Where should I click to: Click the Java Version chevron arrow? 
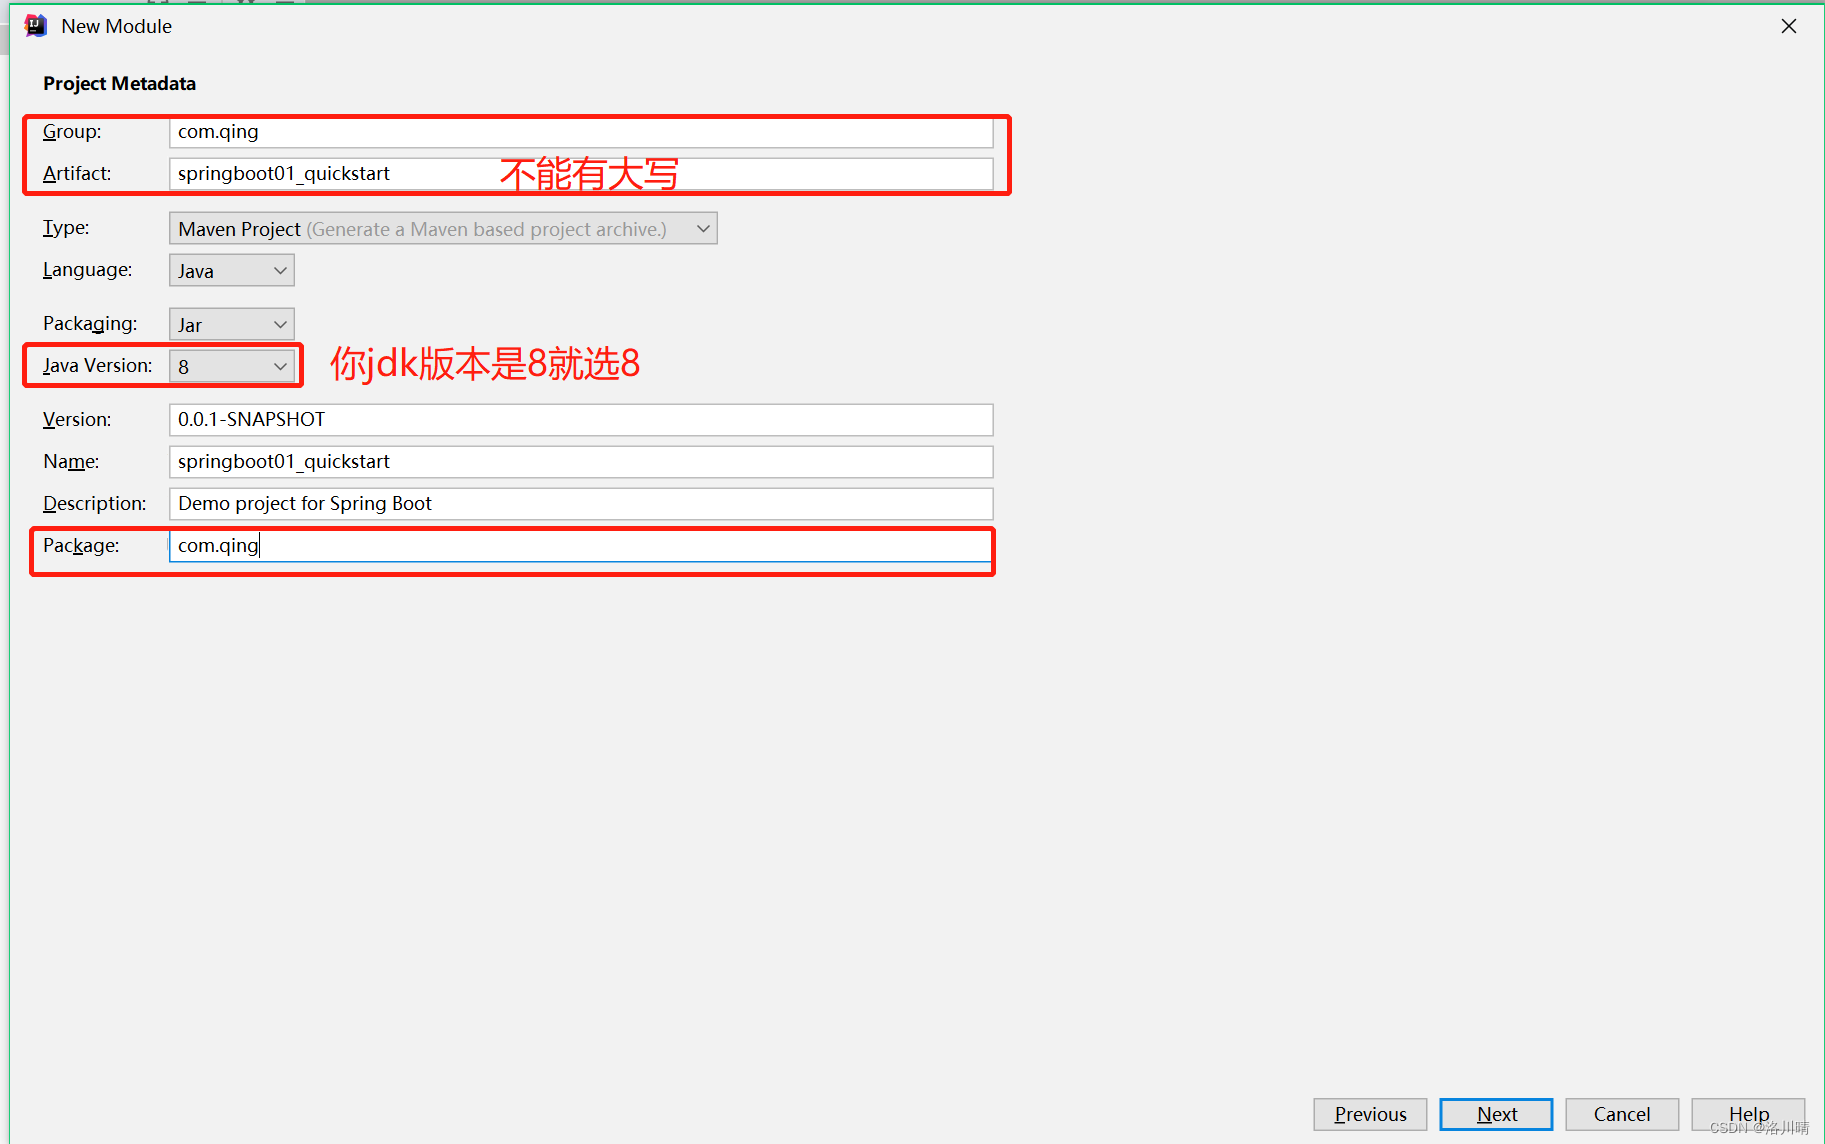[x=280, y=367]
